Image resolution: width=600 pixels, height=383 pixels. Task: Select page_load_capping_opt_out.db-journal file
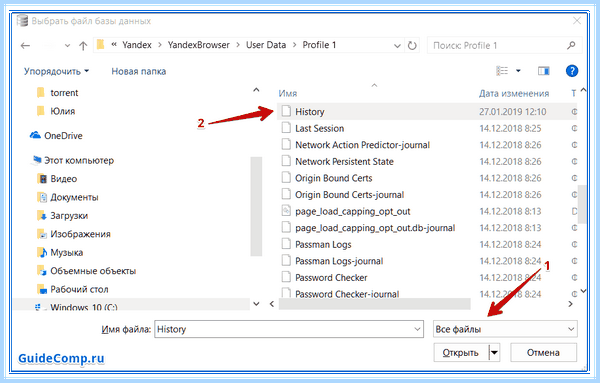[x=375, y=228]
